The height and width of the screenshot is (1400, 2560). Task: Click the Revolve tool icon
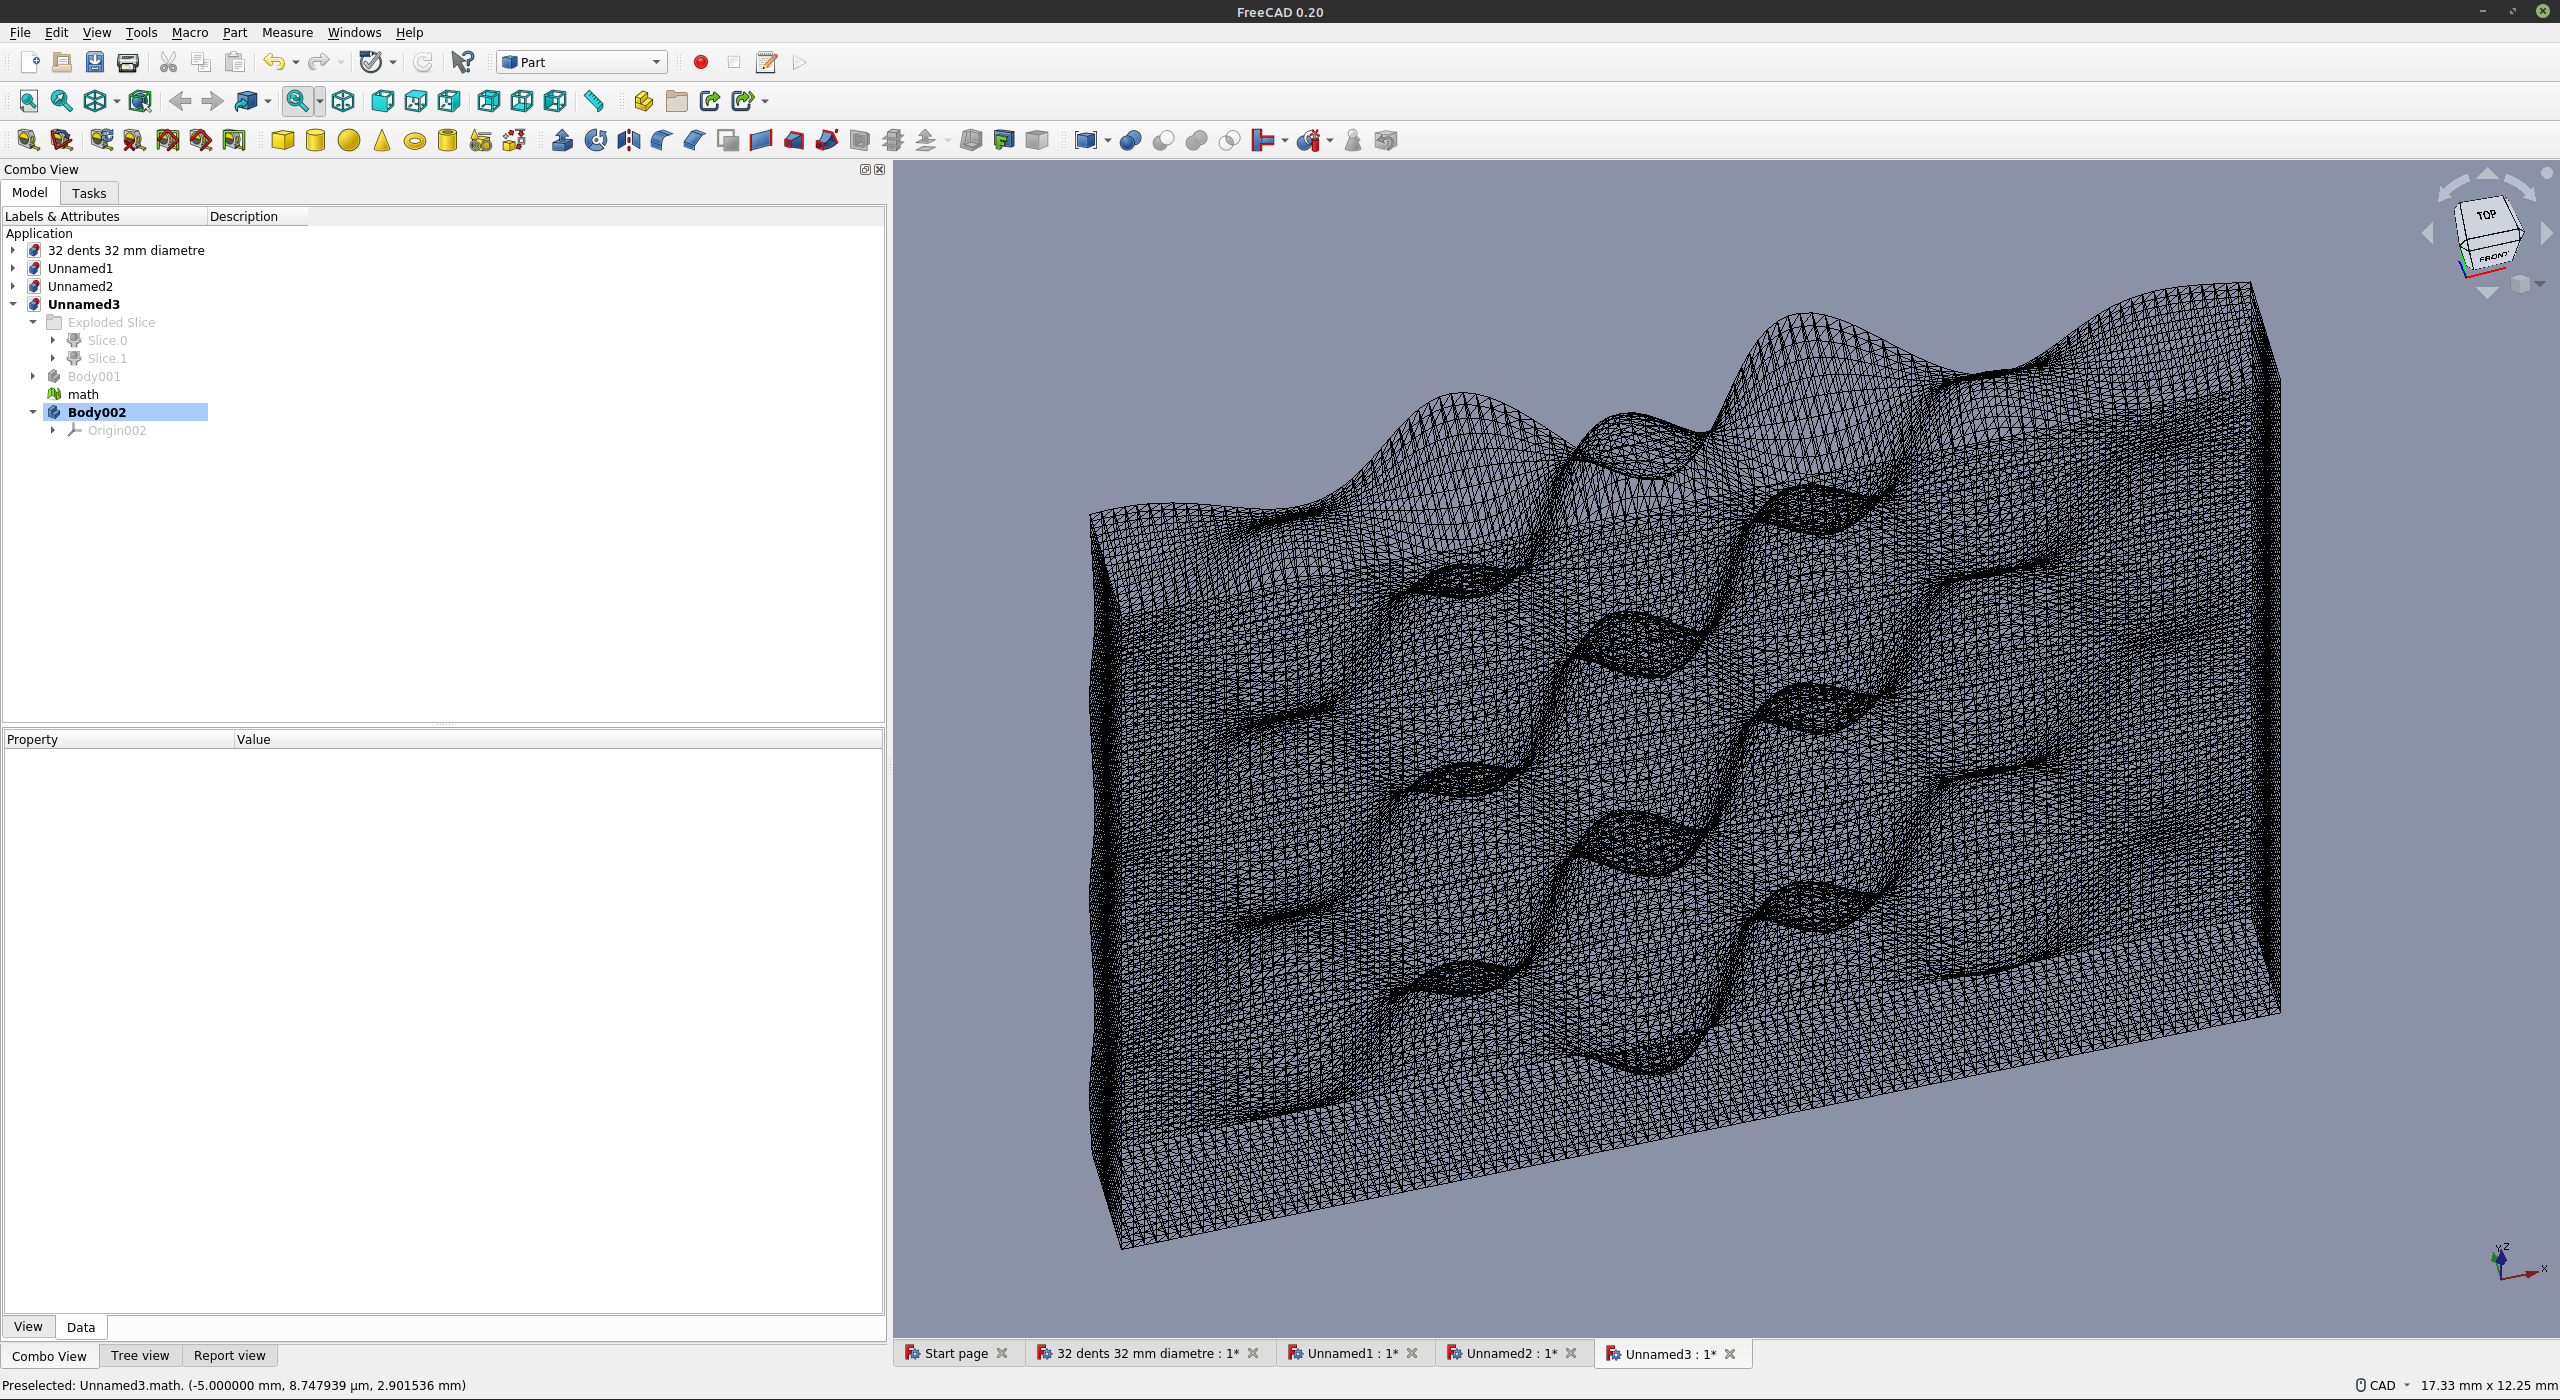(596, 140)
